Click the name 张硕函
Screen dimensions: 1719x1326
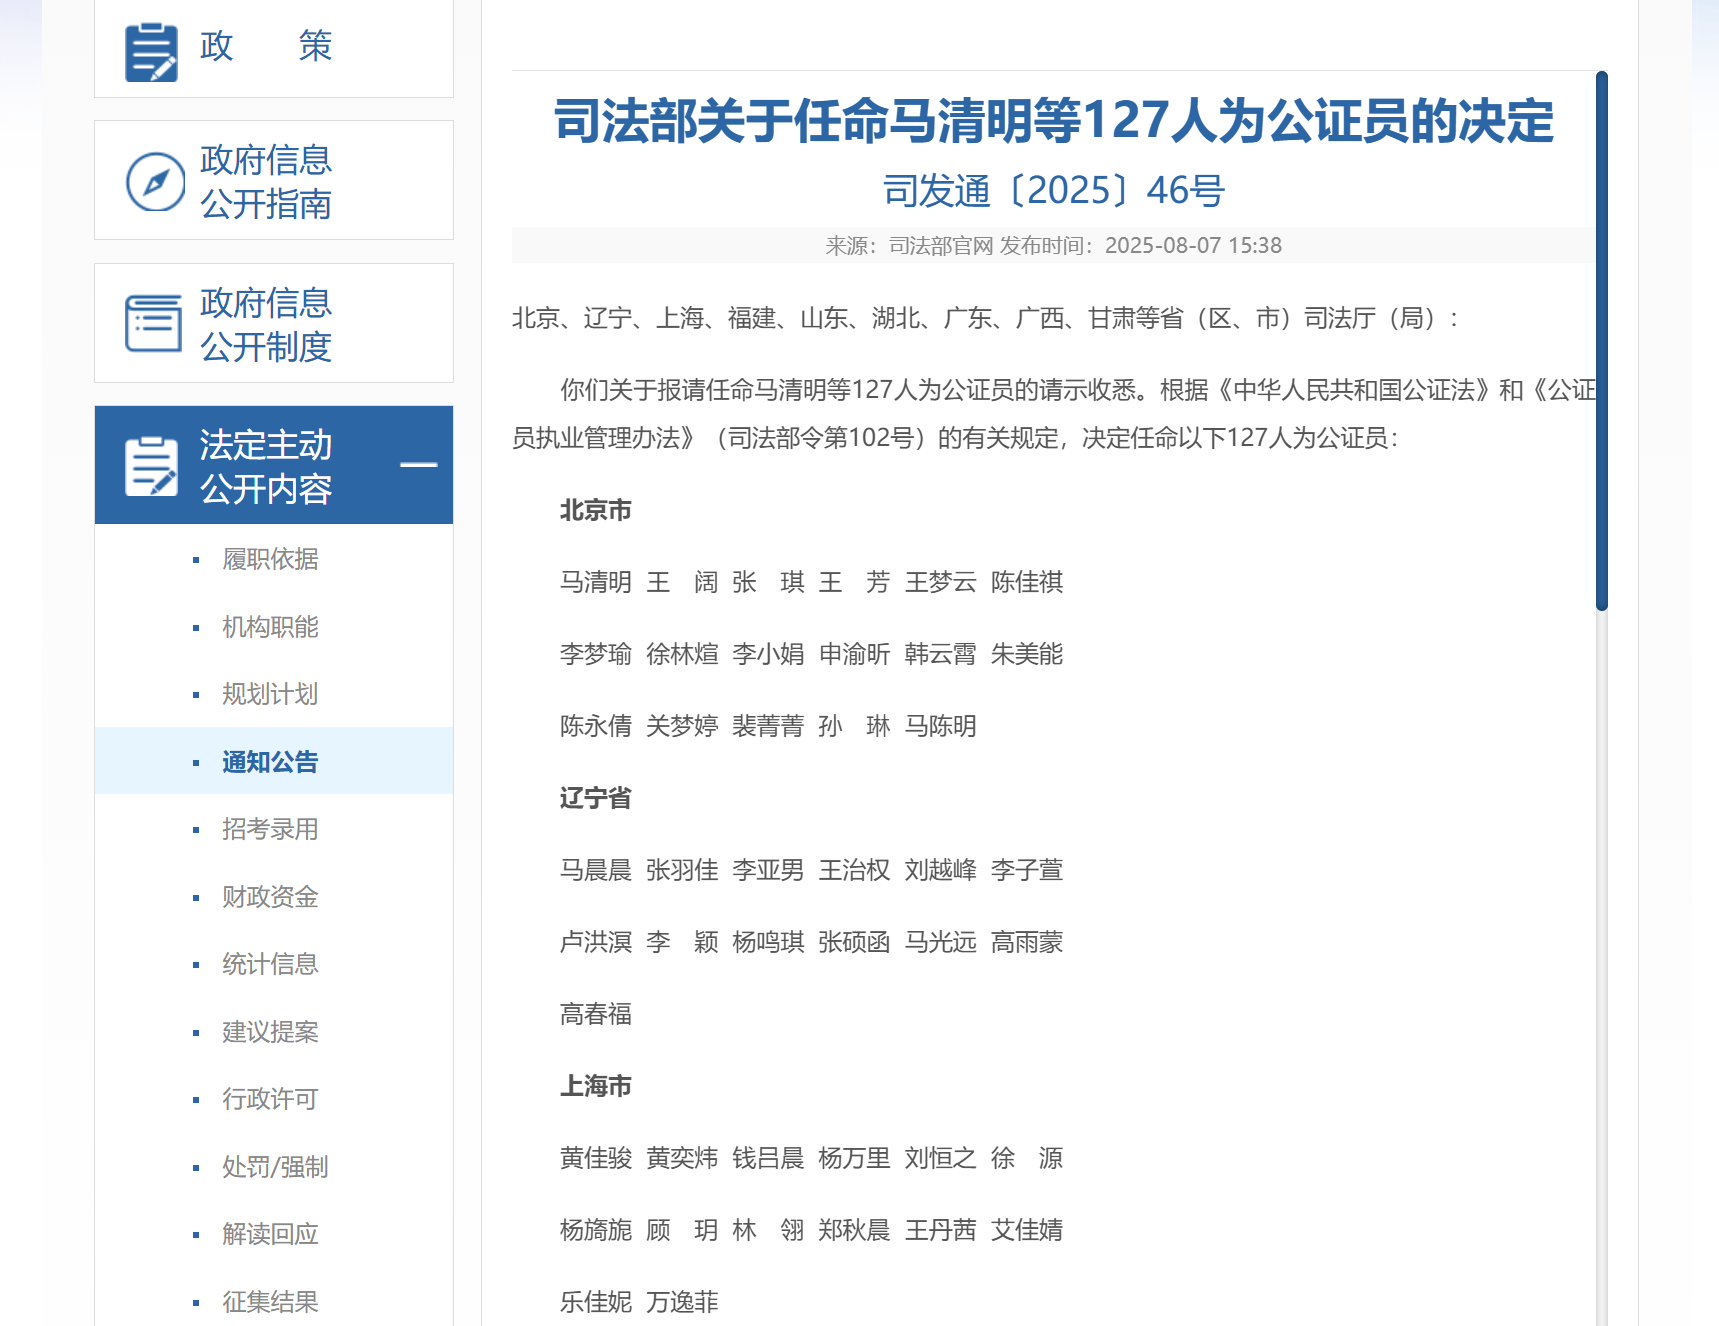pyautogui.click(x=855, y=942)
